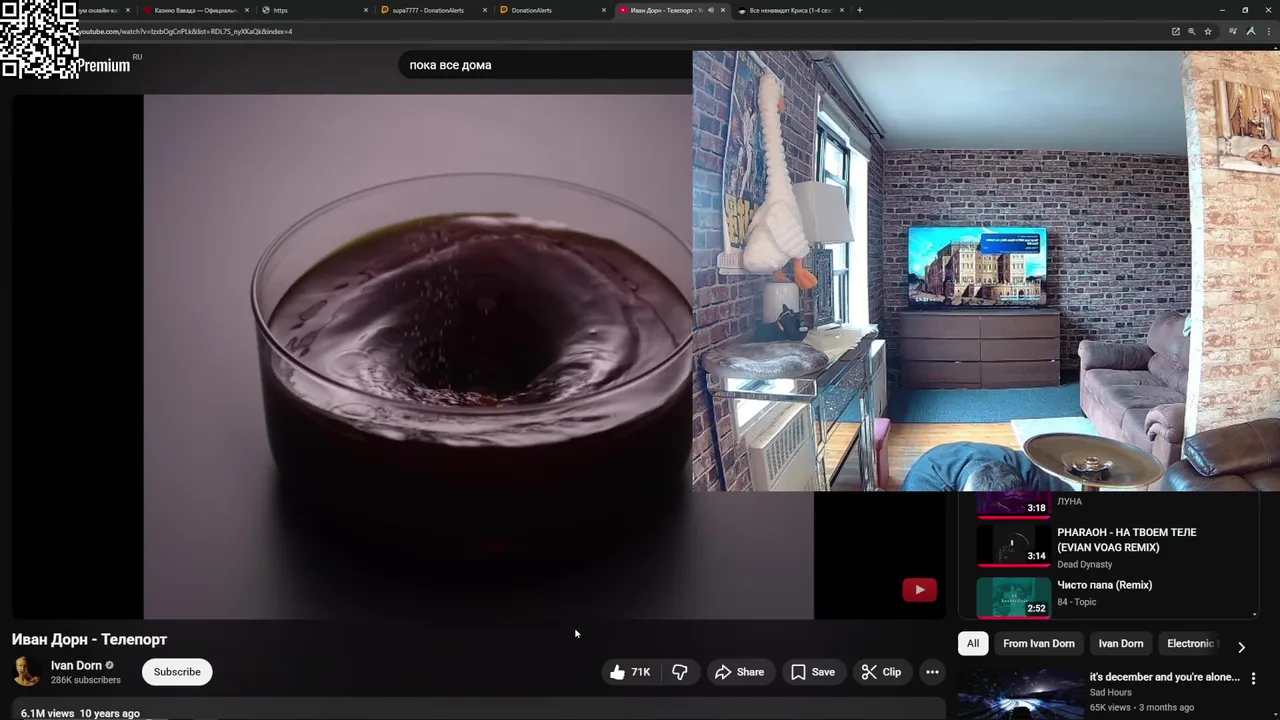Select the Ivan Dorn filter chip
The height and width of the screenshot is (720, 1280).
point(1121,643)
